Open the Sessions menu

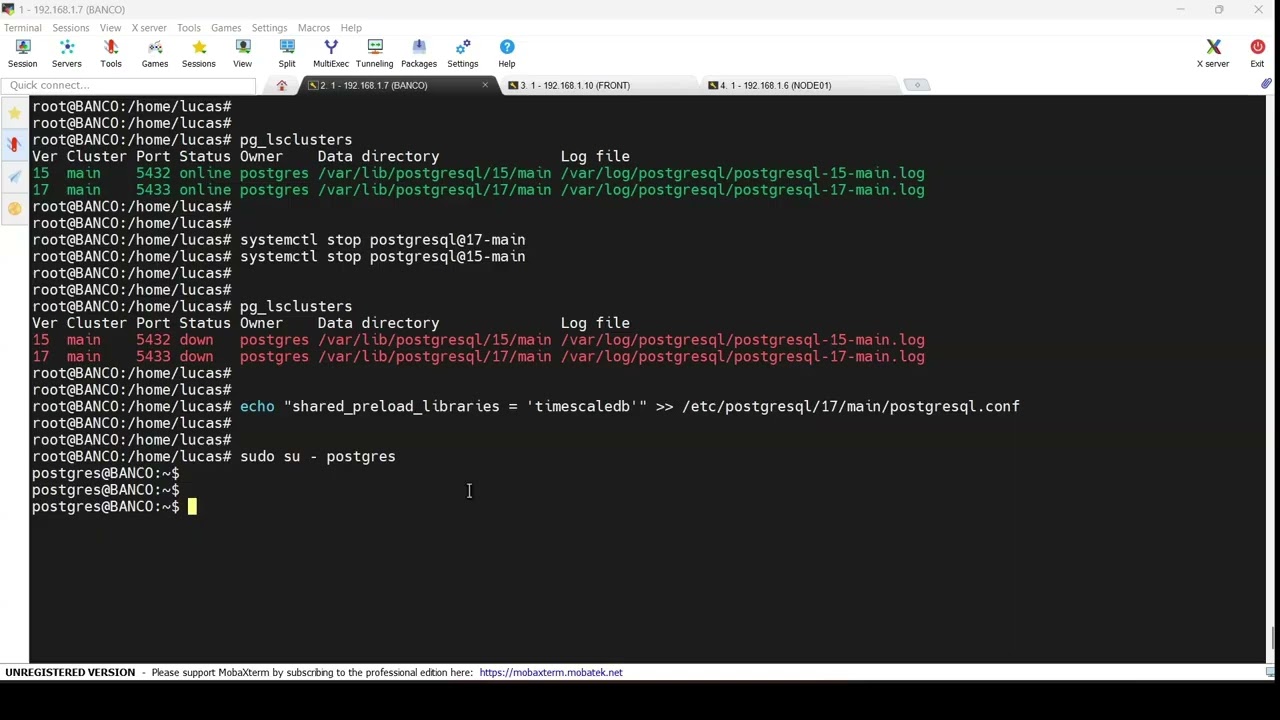pyautogui.click(x=70, y=28)
